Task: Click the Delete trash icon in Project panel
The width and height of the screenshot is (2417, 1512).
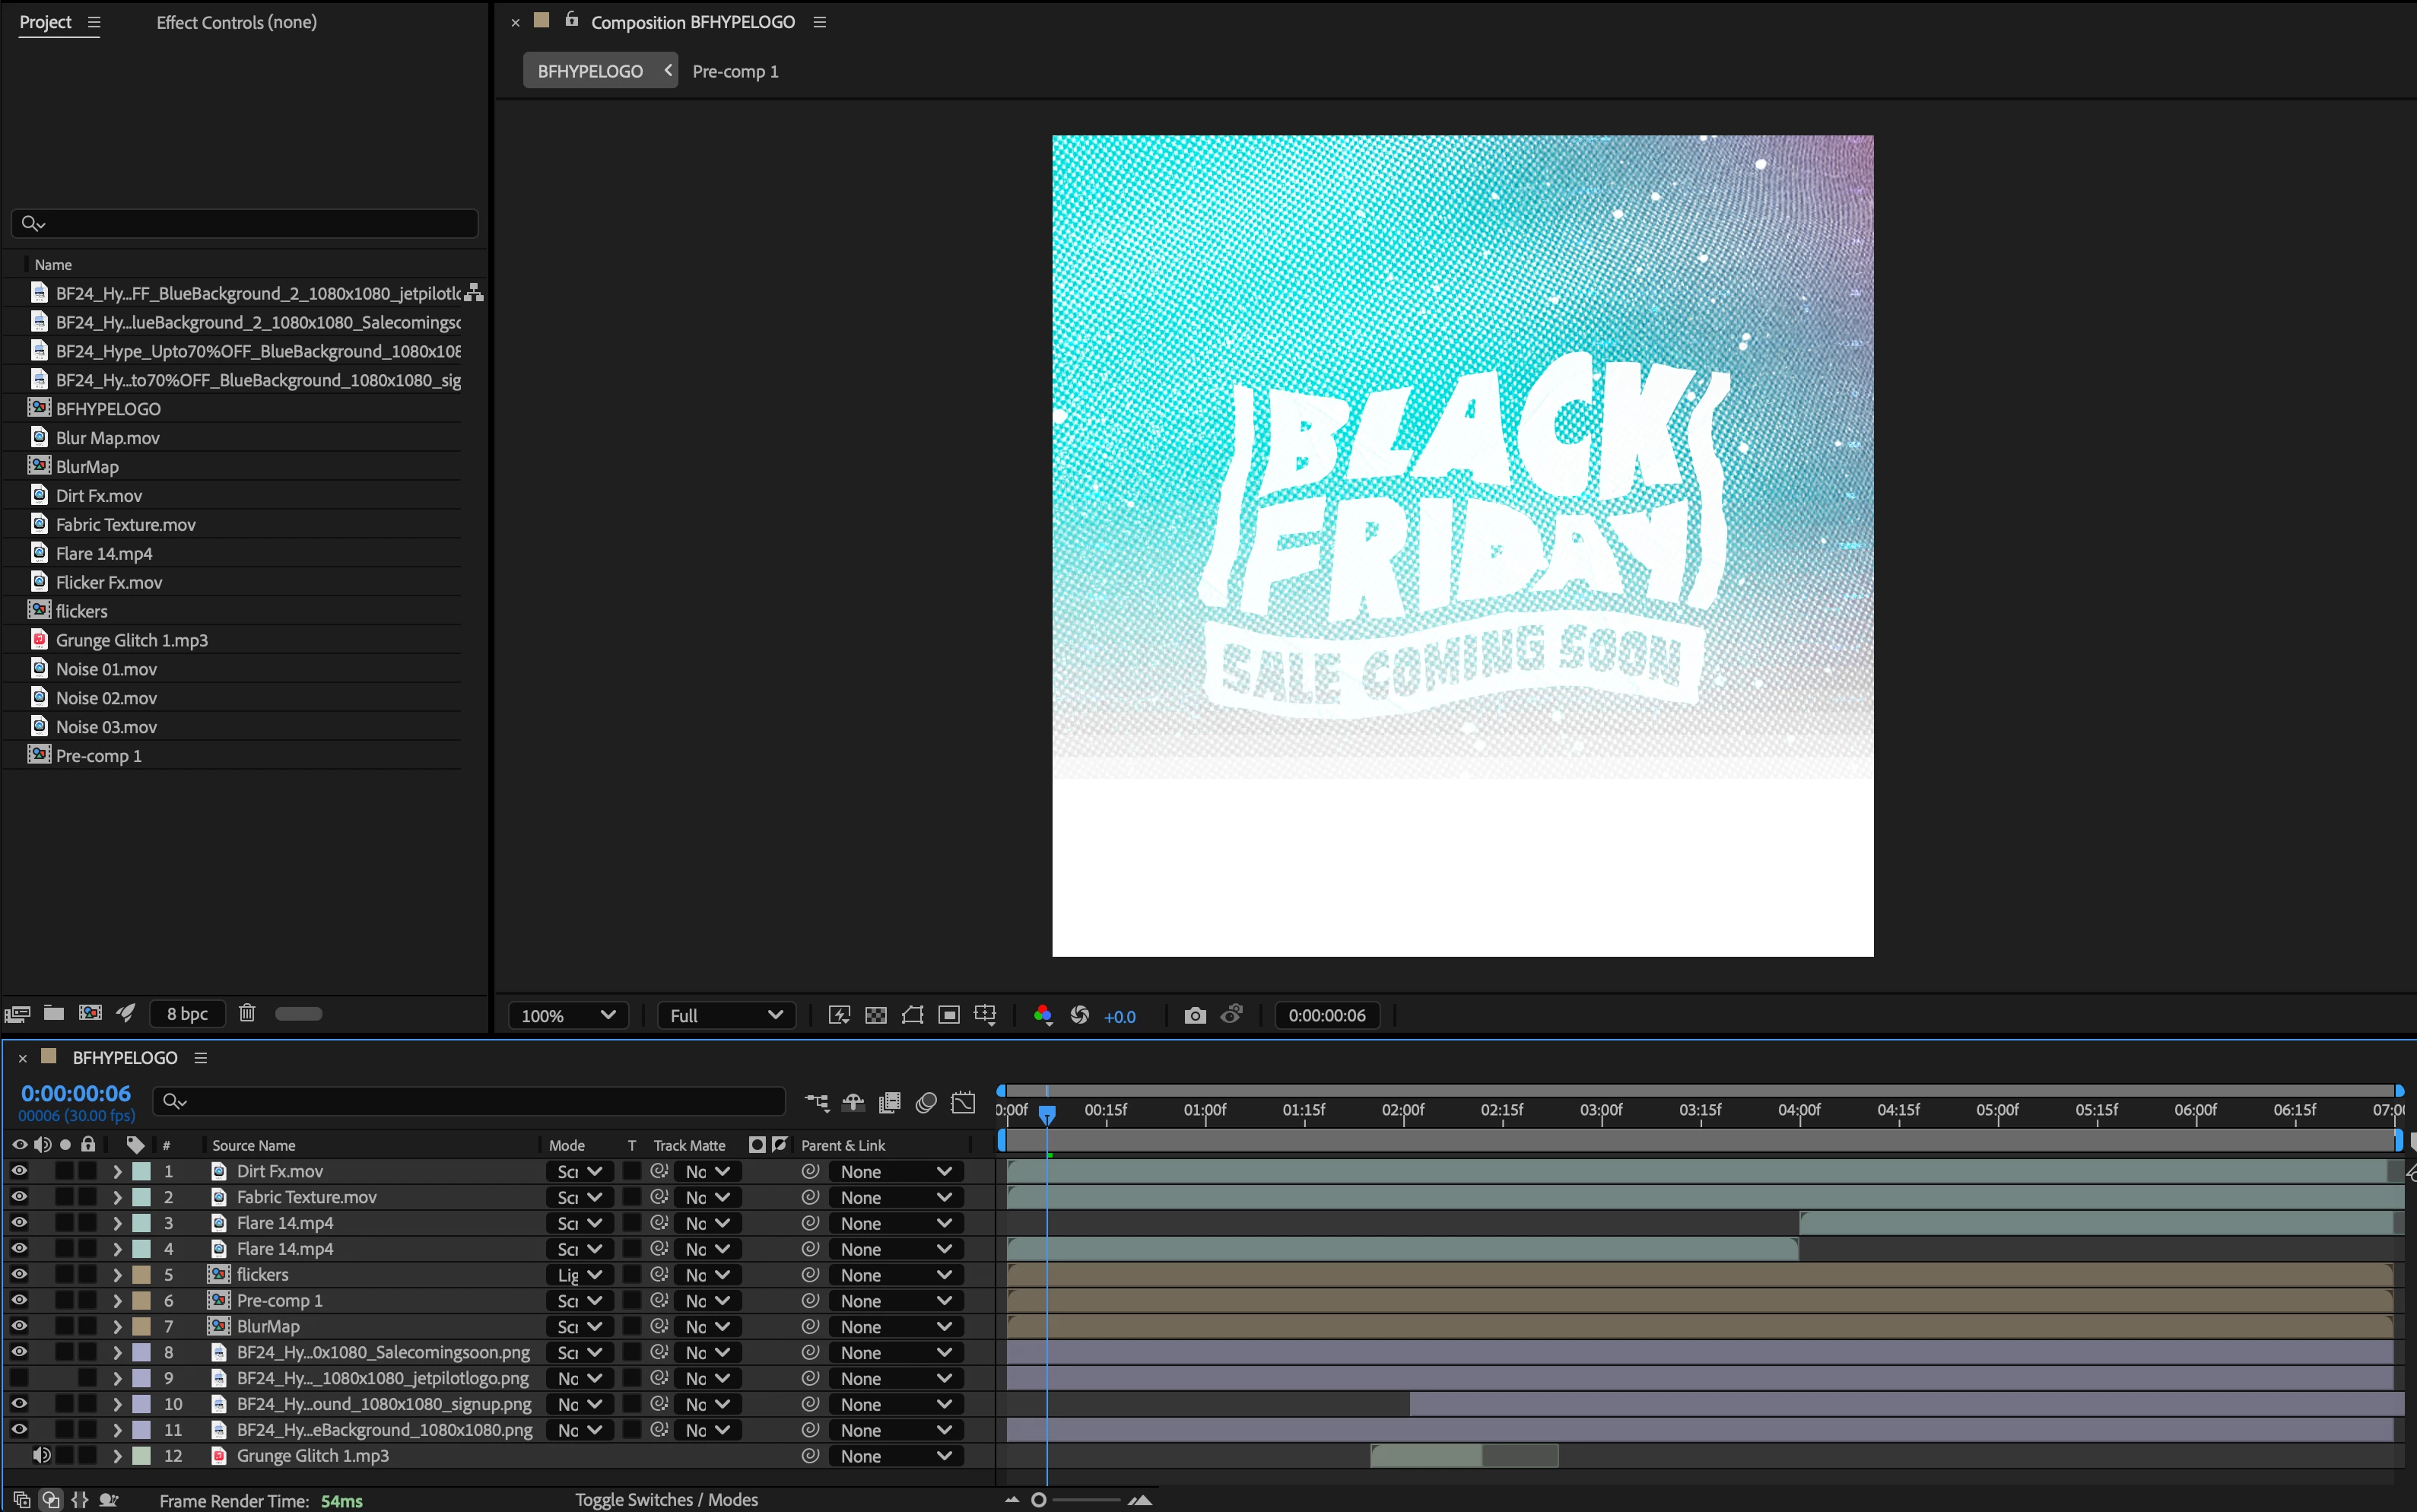Action: 247,1013
